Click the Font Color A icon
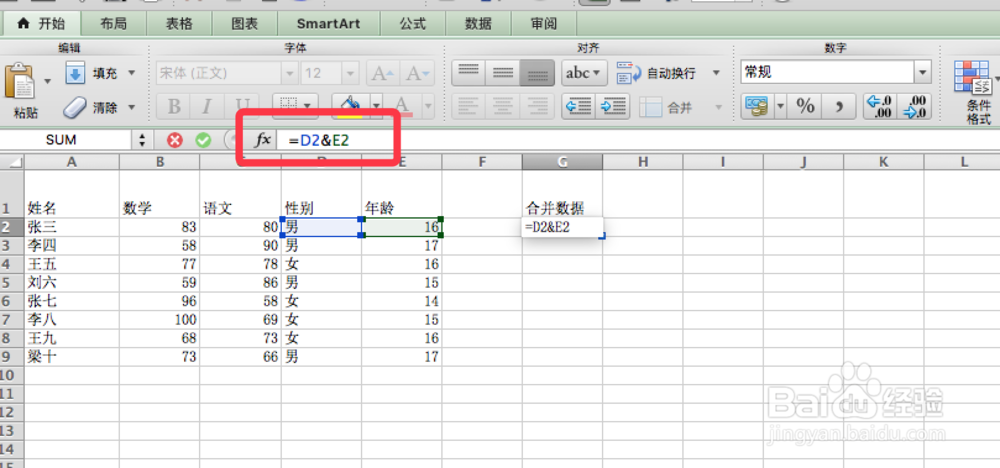The height and width of the screenshot is (468, 1000). pos(402,106)
